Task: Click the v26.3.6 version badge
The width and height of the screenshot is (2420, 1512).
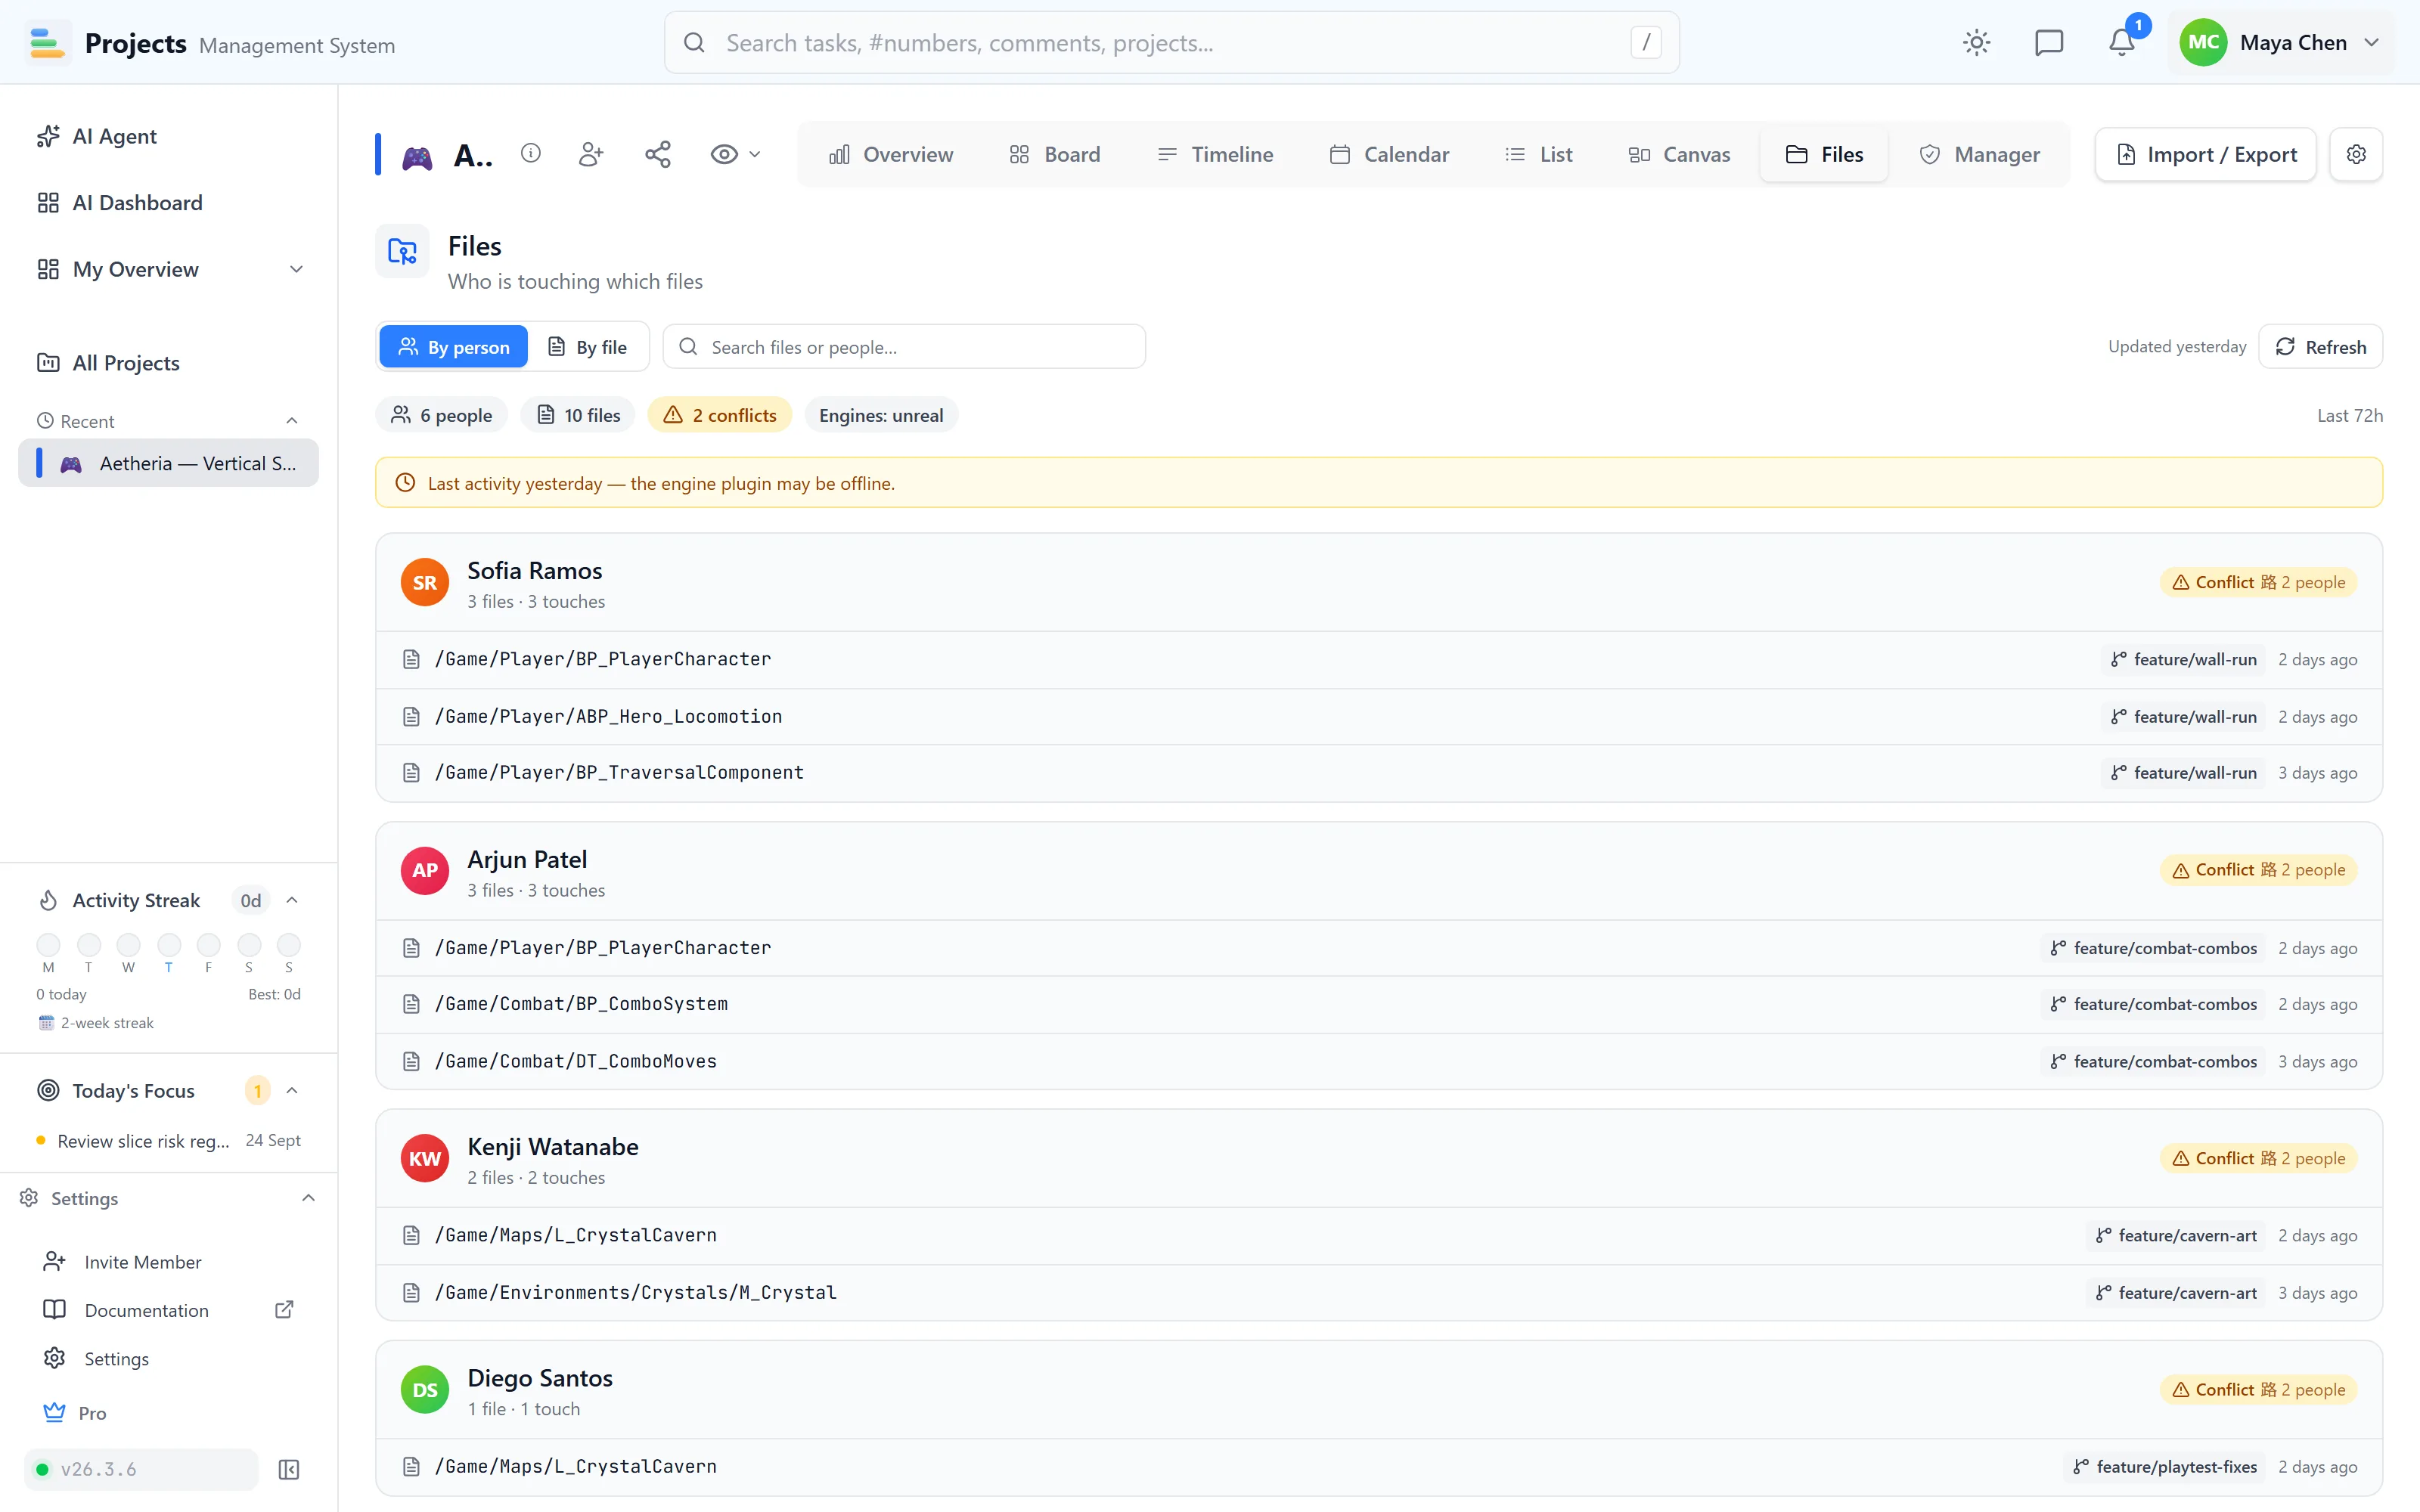Action: (x=141, y=1469)
